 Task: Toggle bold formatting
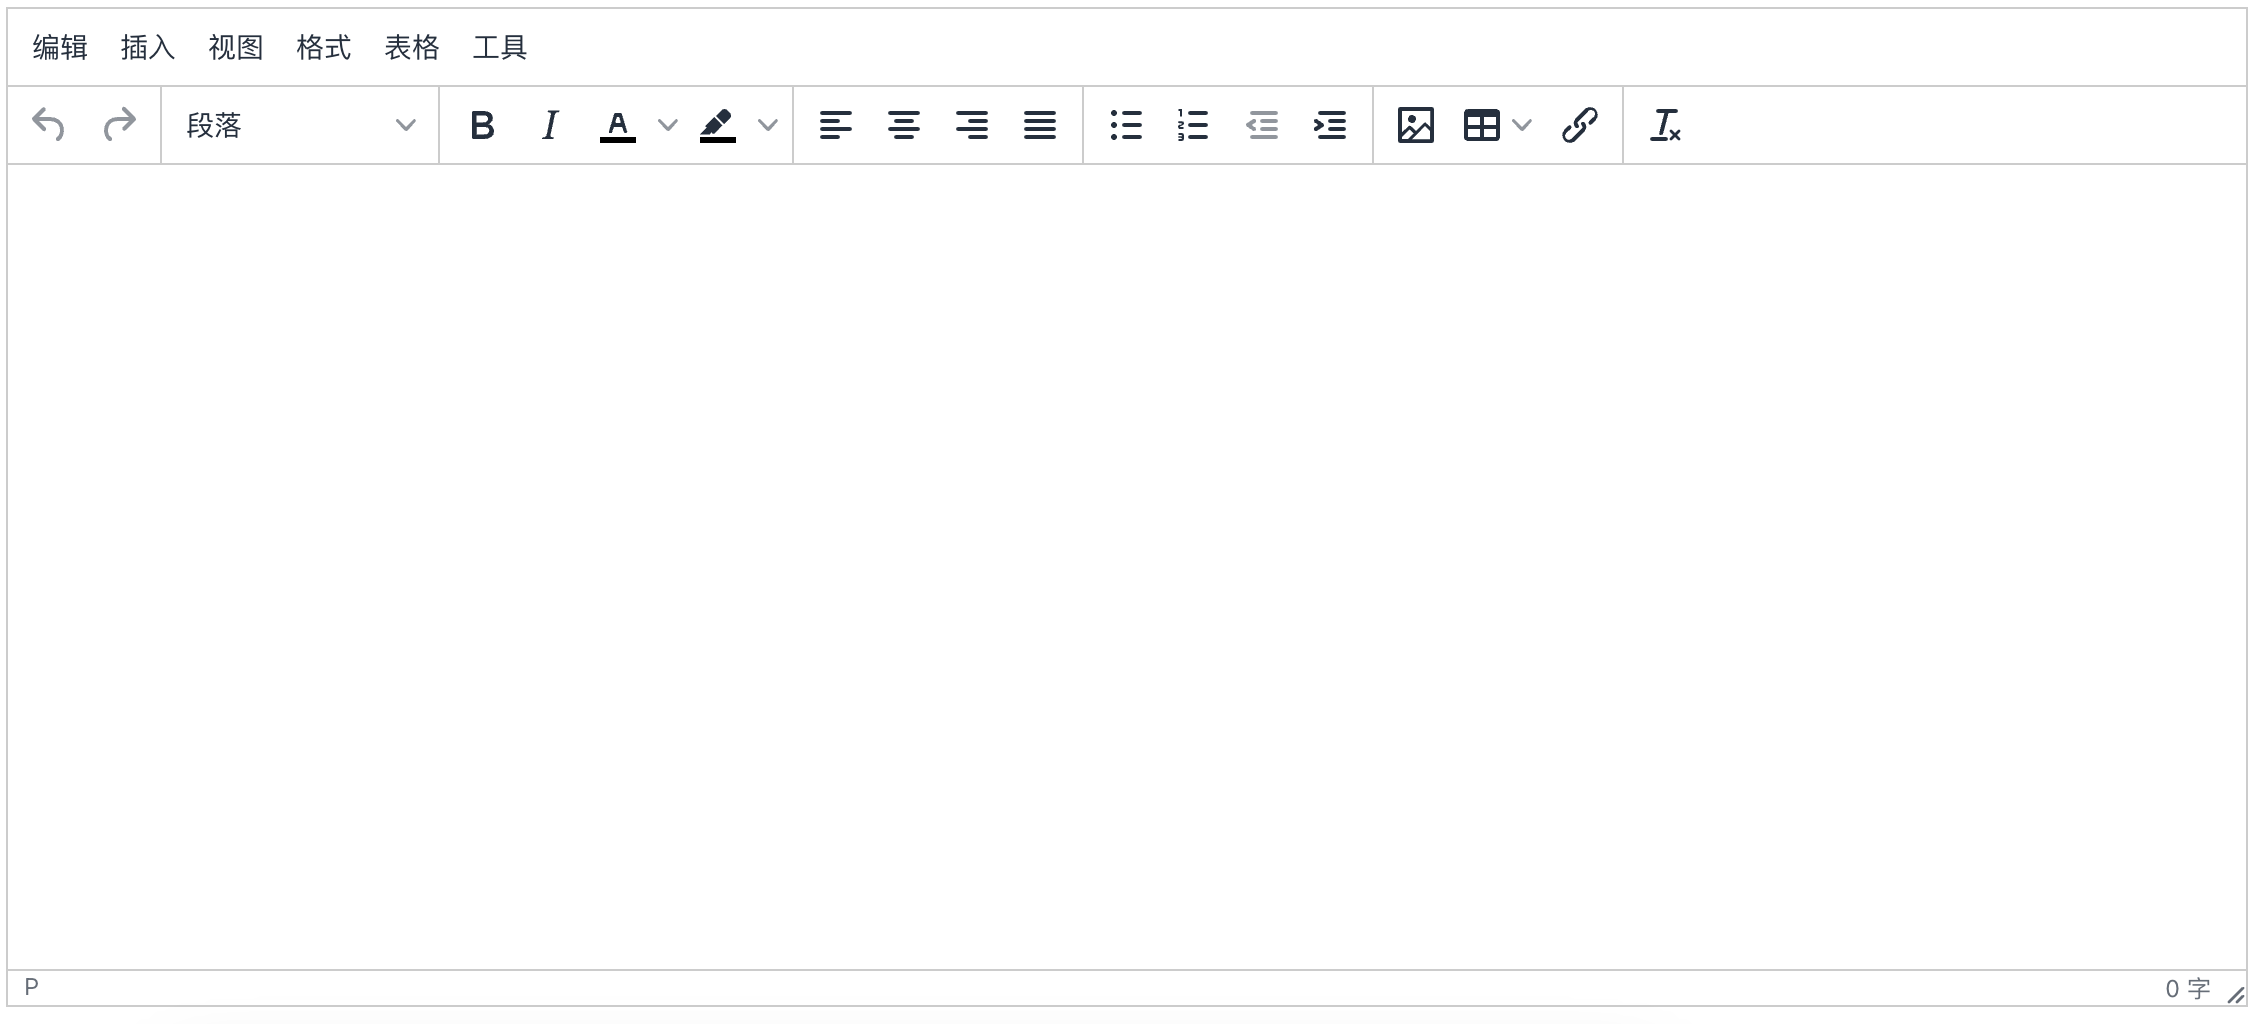pyautogui.click(x=482, y=125)
